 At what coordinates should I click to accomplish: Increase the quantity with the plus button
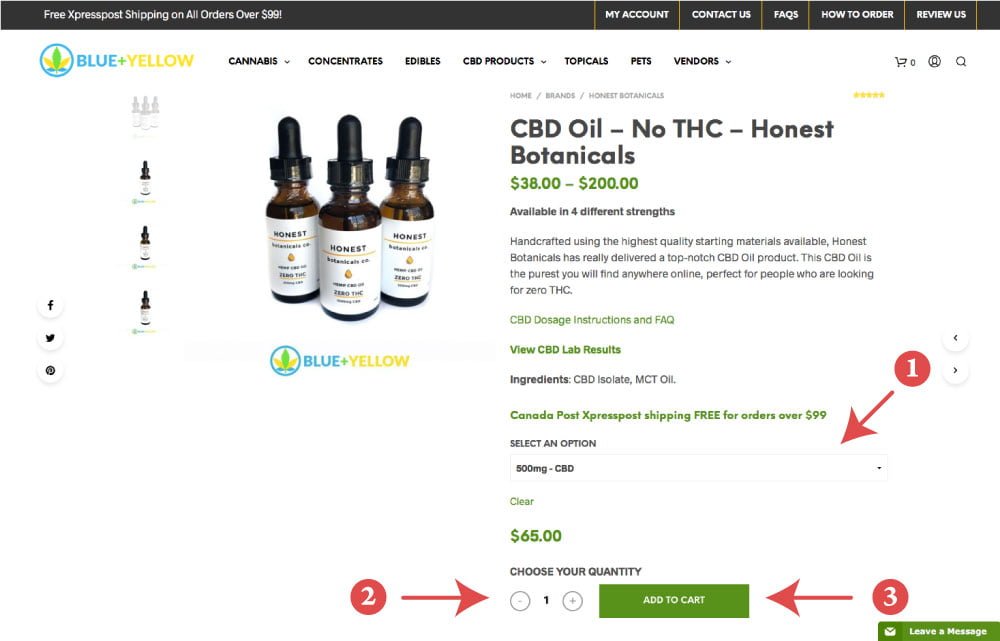coord(573,600)
